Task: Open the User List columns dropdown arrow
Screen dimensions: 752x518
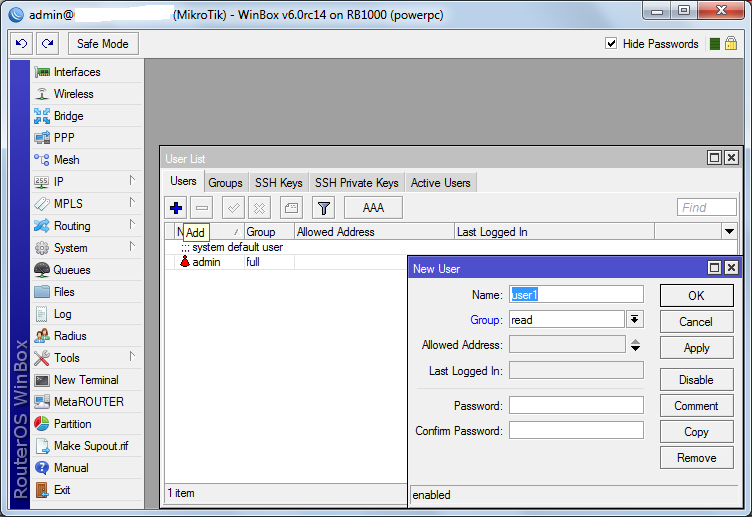Action: point(729,232)
